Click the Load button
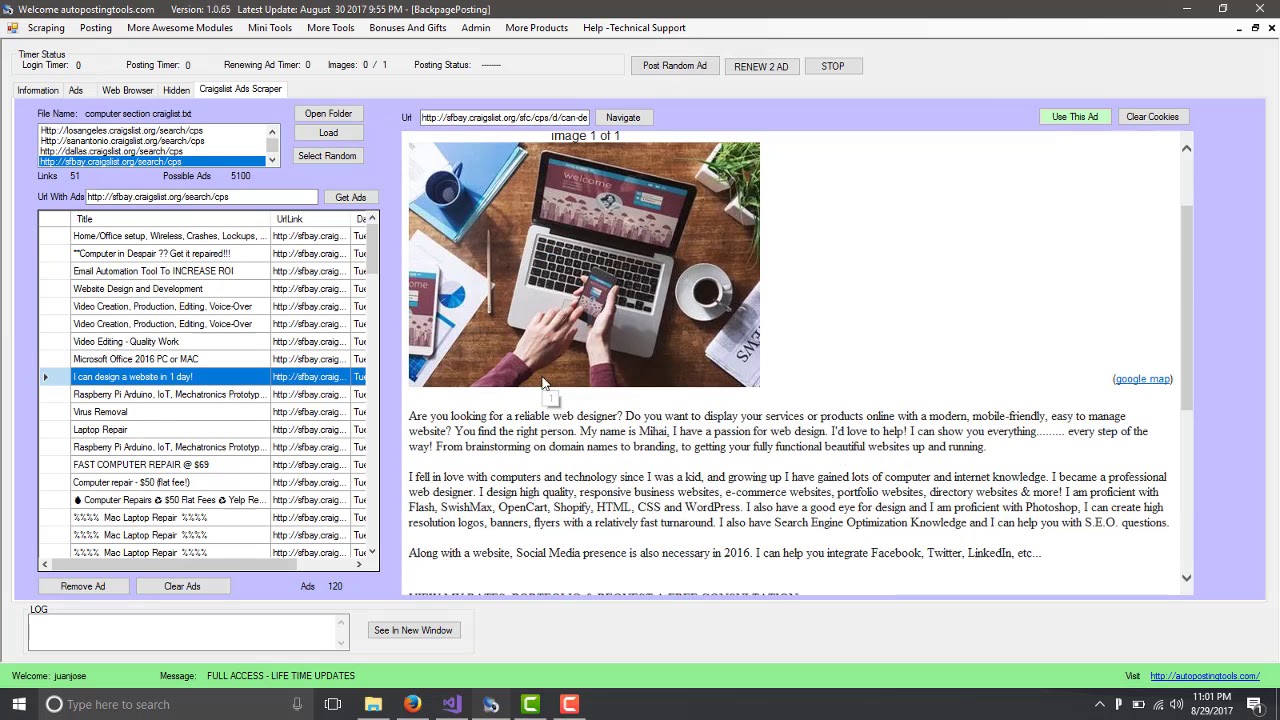Image resolution: width=1280 pixels, height=720 pixels. [x=328, y=133]
